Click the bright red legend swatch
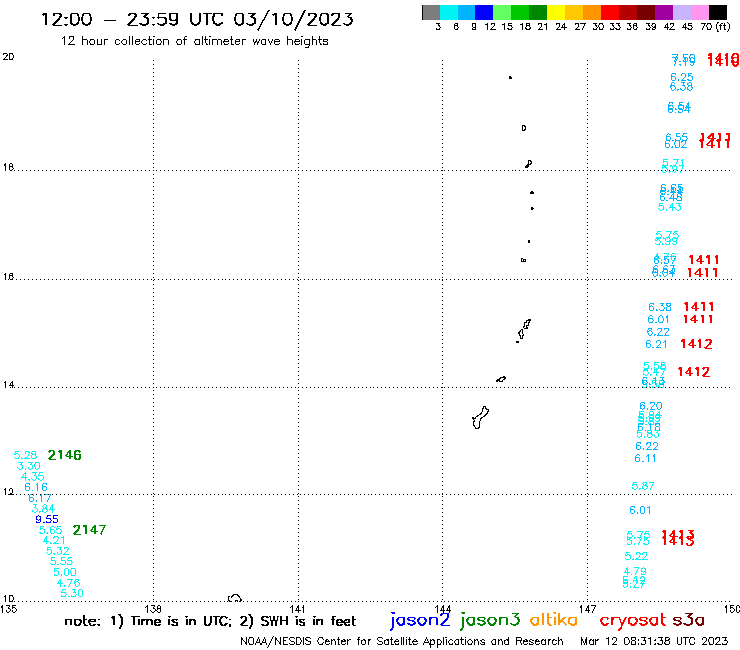Screen dimensions: 740x650 click(610, 12)
